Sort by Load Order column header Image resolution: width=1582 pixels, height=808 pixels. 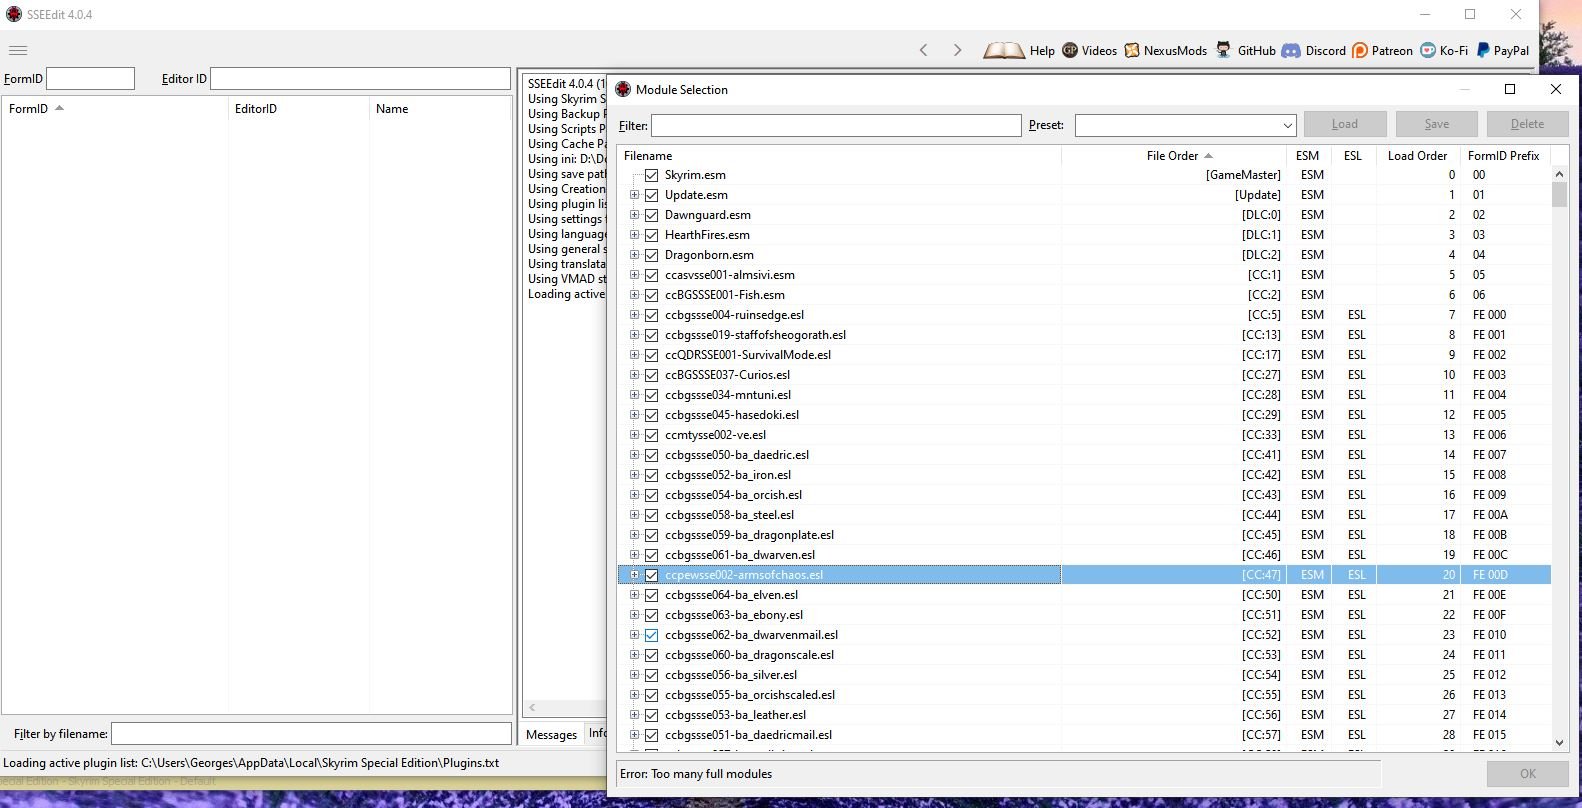[1417, 156]
